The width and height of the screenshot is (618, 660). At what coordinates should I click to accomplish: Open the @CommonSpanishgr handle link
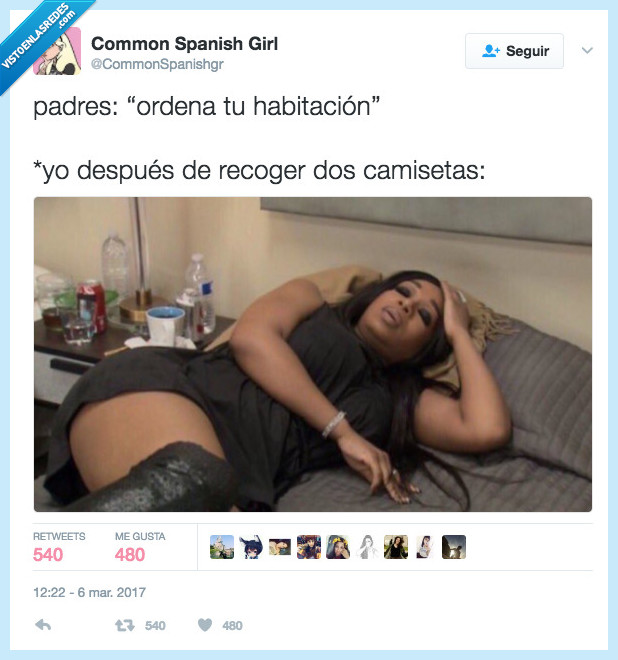coord(157,64)
